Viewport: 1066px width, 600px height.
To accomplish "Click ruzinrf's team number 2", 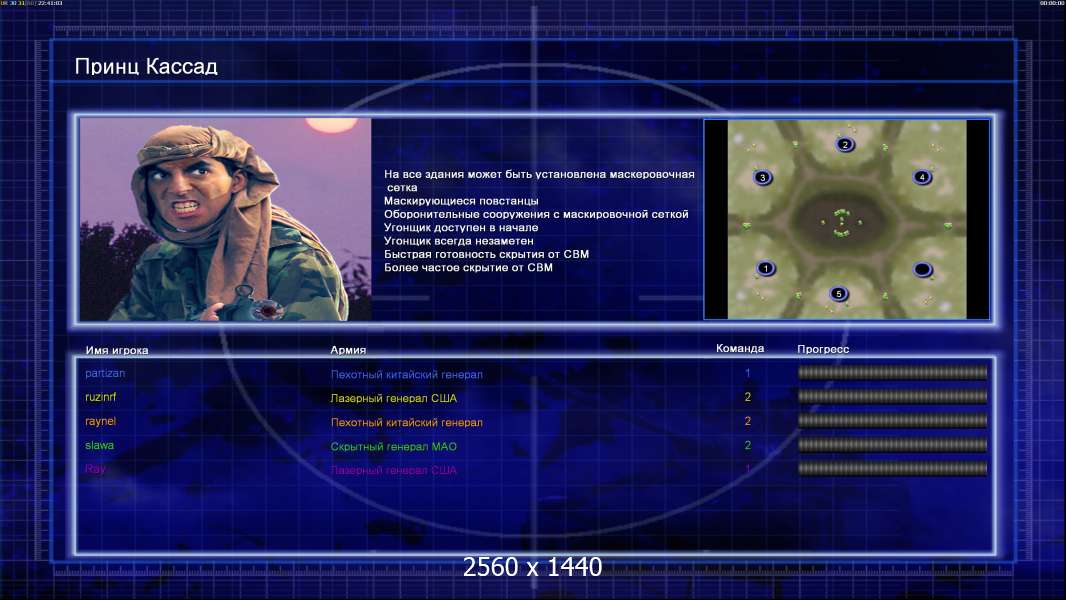I will coord(748,397).
